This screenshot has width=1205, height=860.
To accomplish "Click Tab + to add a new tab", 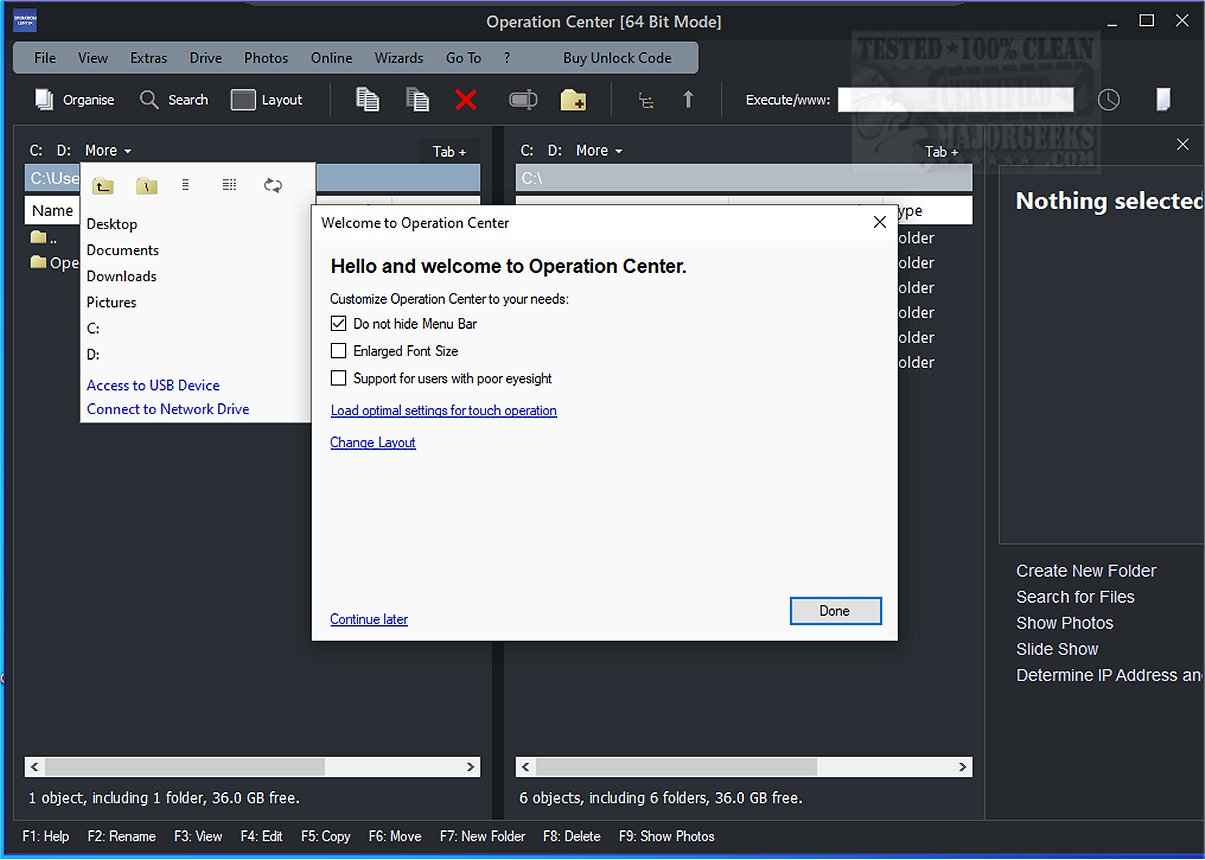I will click(x=450, y=151).
